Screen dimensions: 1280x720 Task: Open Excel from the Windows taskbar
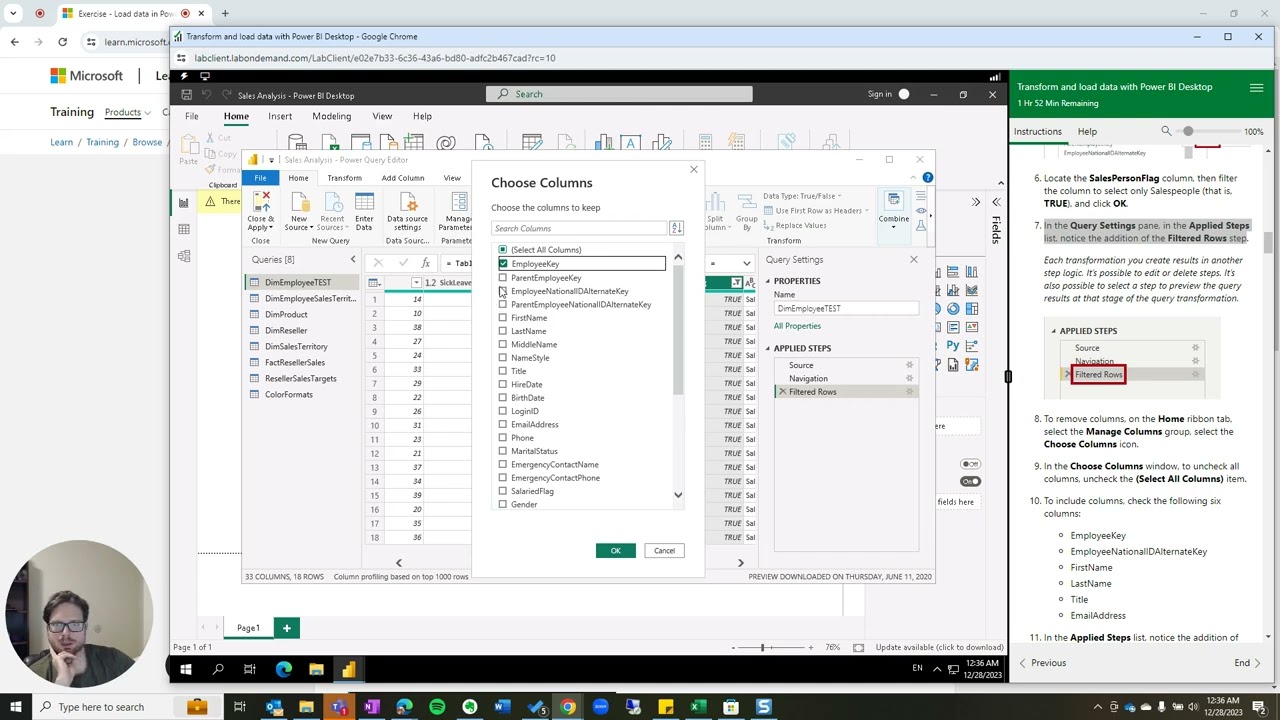[698, 707]
